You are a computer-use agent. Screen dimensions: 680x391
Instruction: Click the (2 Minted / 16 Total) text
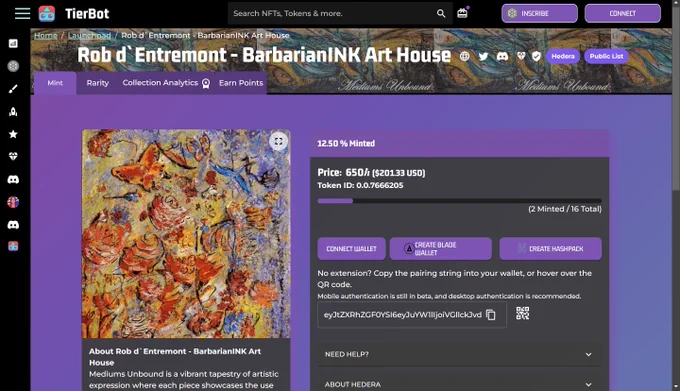pos(565,209)
